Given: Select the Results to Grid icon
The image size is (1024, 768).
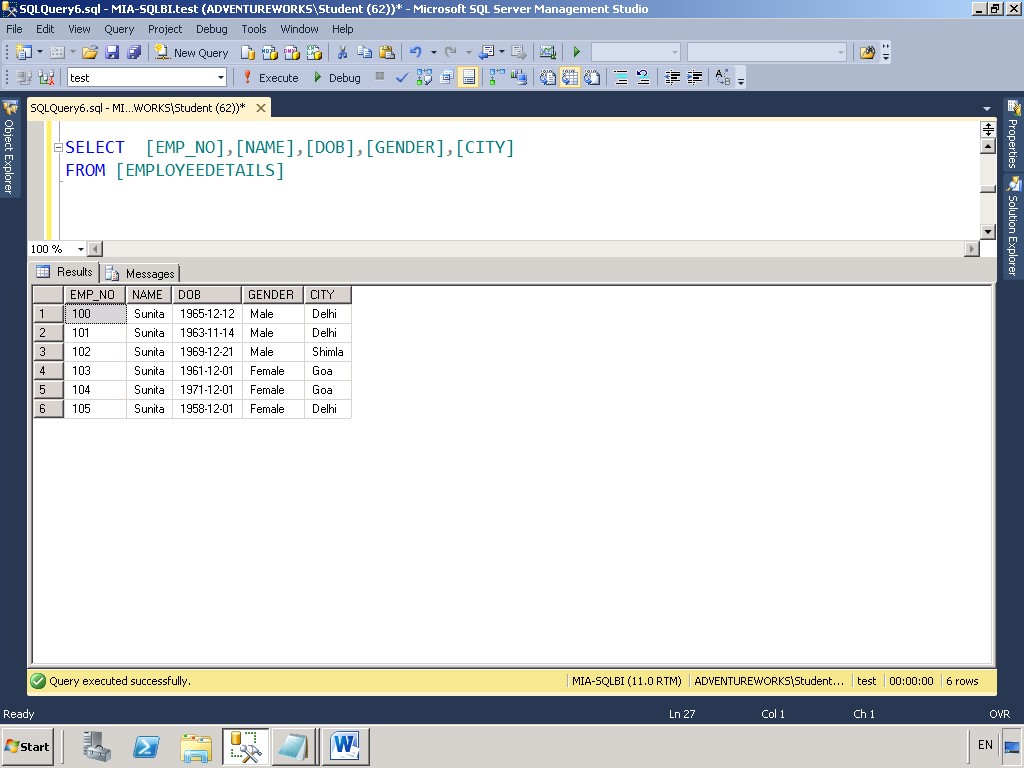Looking at the screenshot, I should tap(570, 77).
